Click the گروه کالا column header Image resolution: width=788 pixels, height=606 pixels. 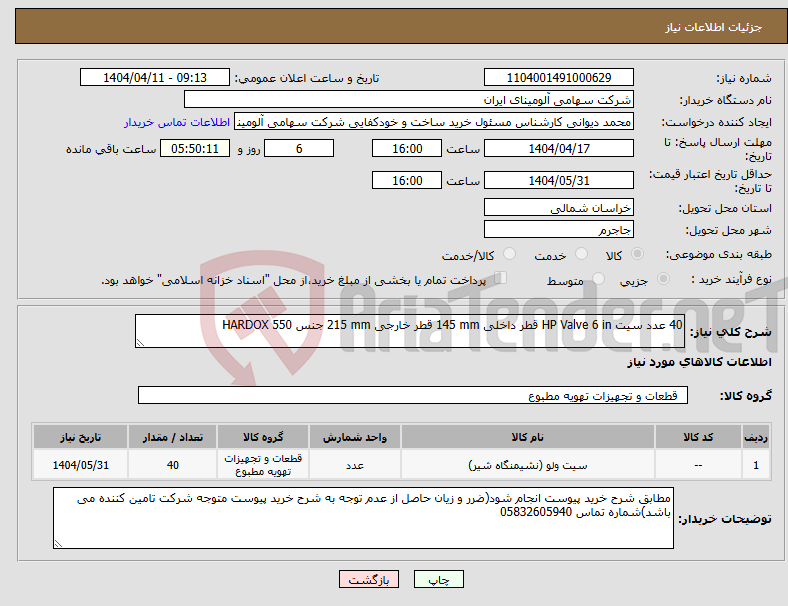[263, 437]
